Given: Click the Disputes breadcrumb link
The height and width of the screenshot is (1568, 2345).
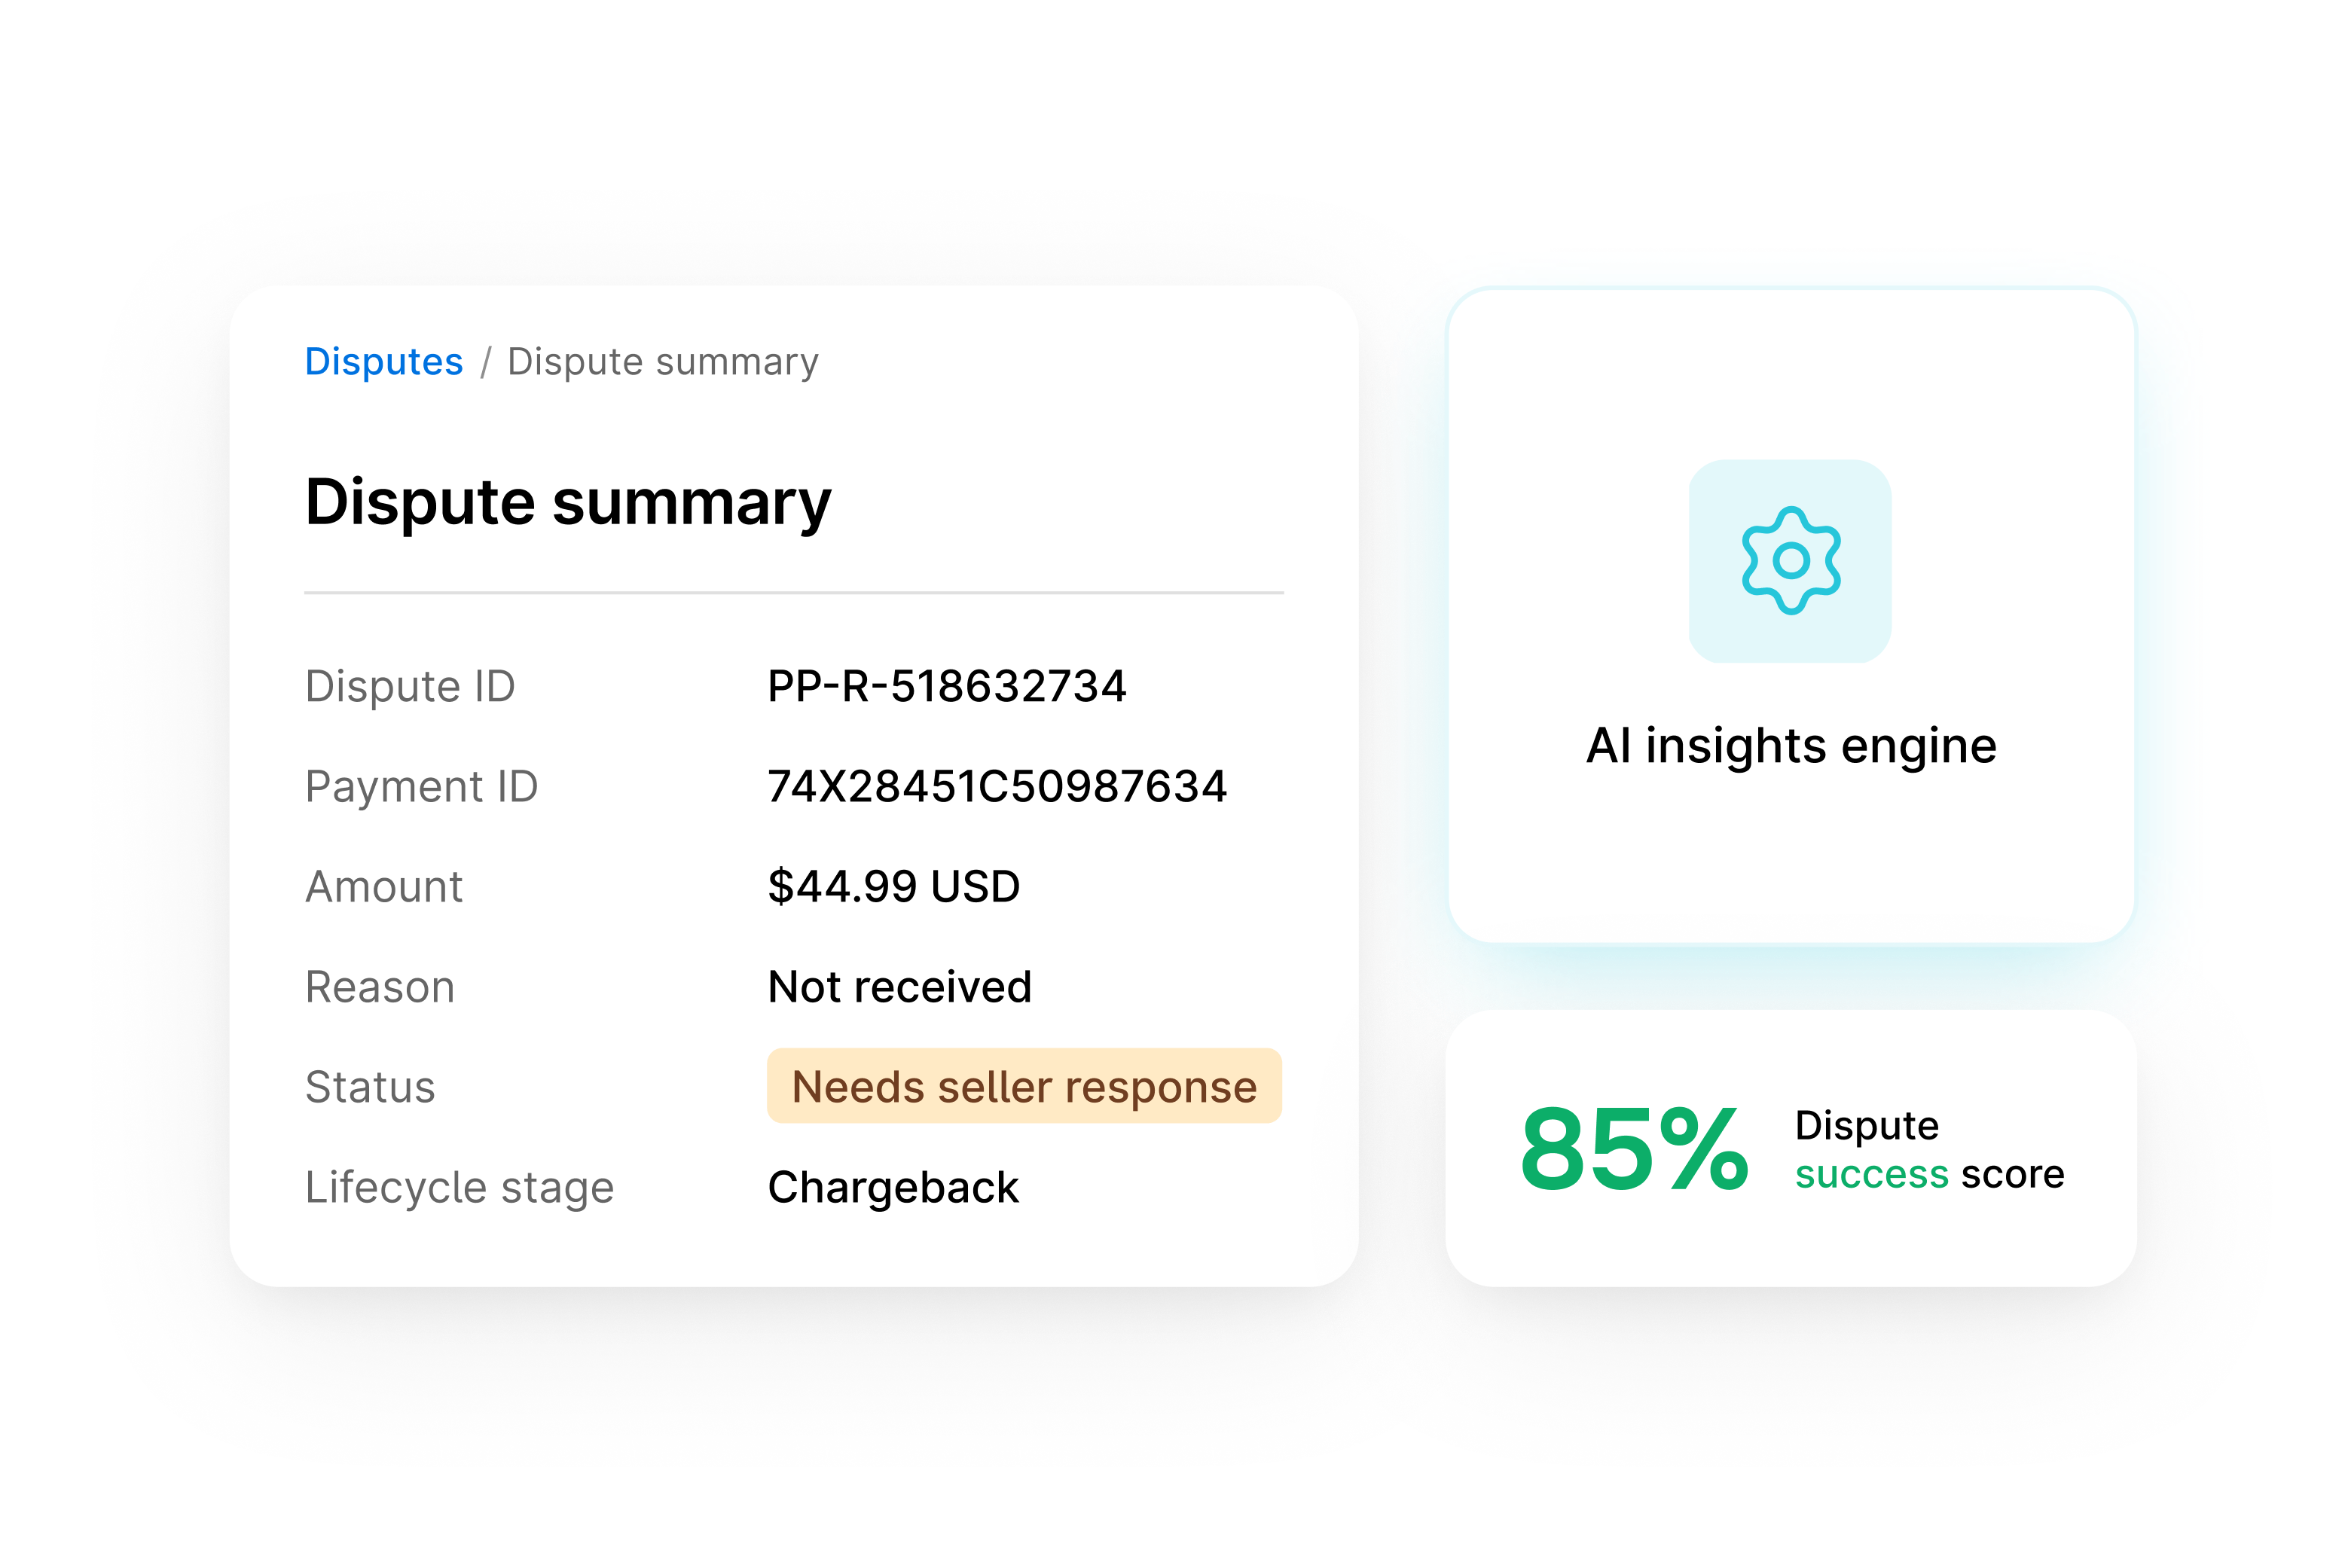Looking at the screenshot, I should pos(384,361).
